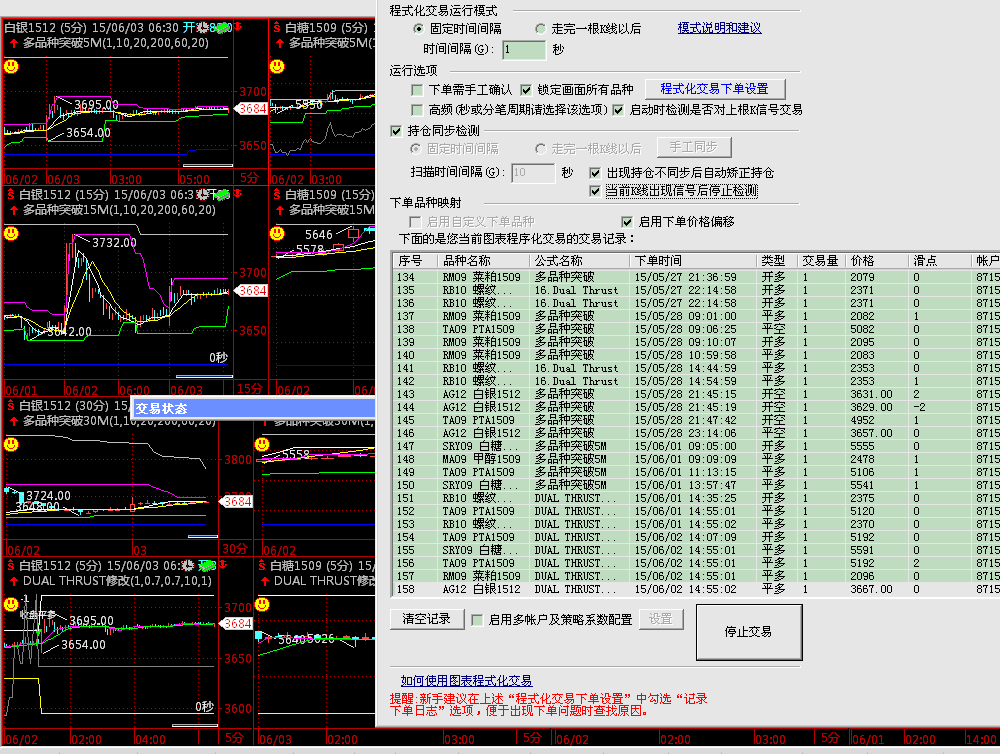Select record row 158 AG12 白银1512
The height and width of the screenshot is (754, 1000).
696,589
